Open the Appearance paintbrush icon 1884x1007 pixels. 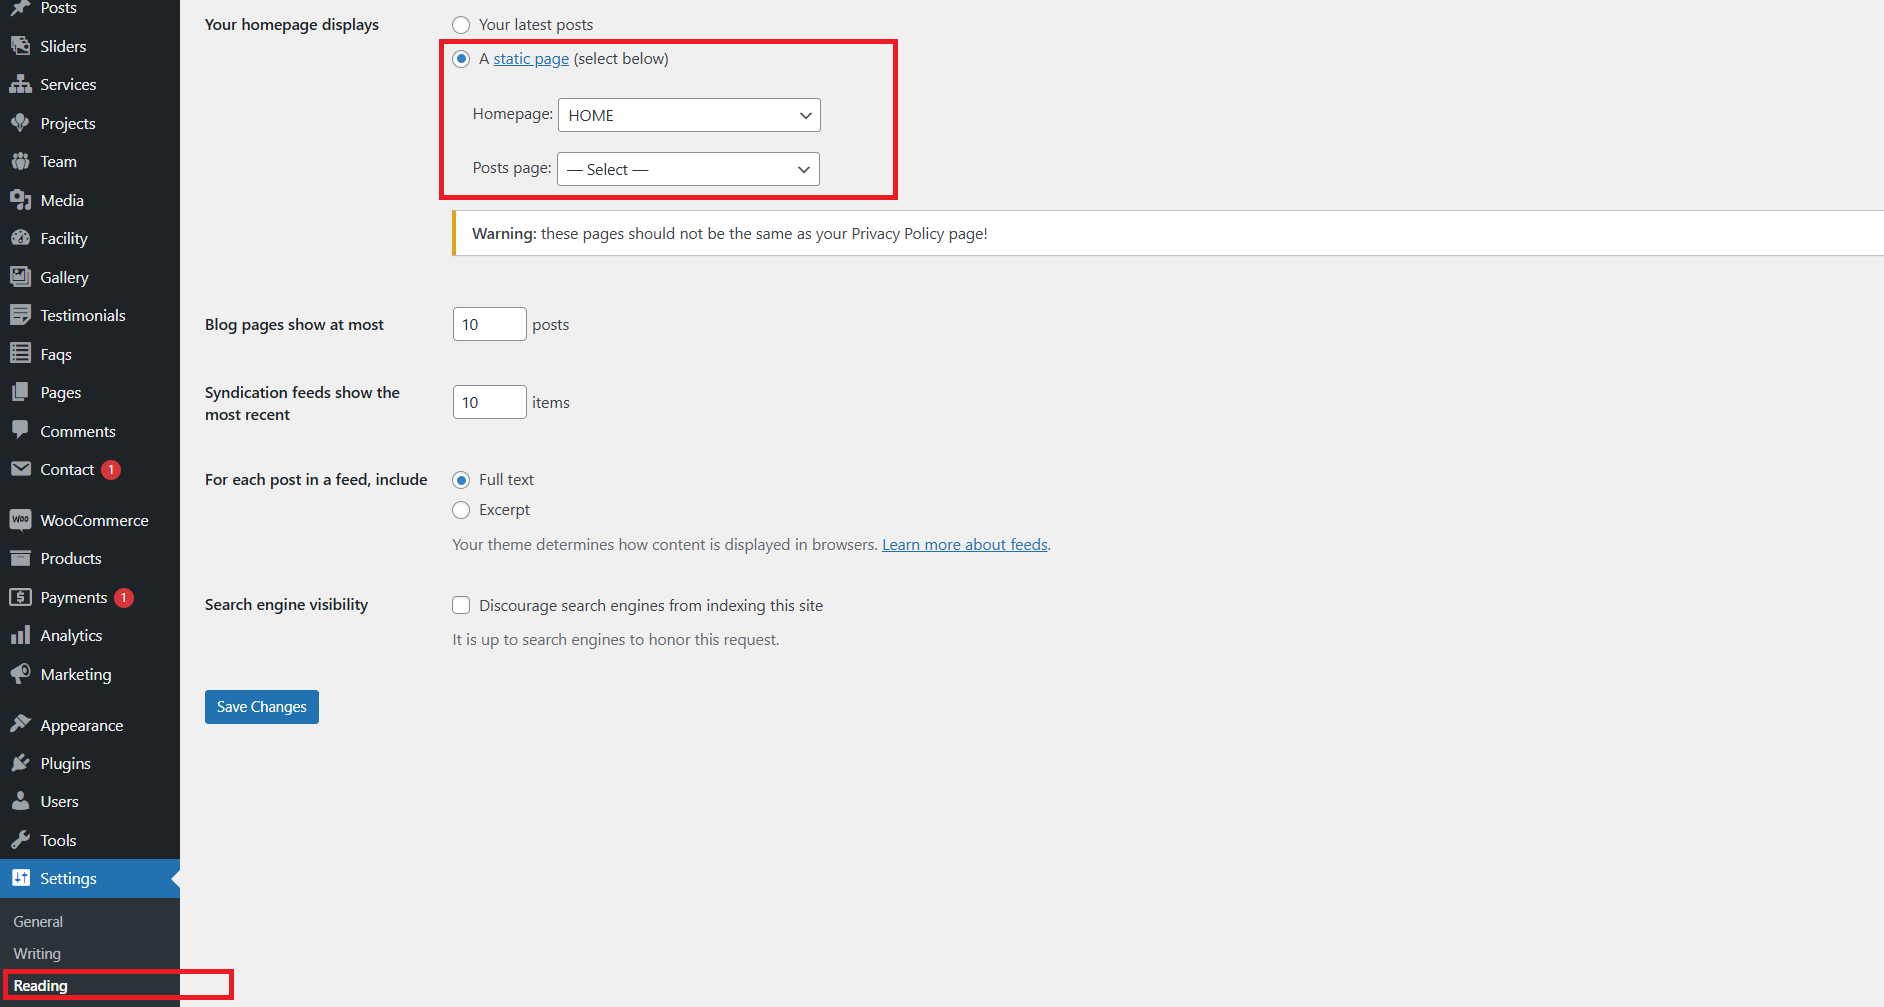coord(20,724)
